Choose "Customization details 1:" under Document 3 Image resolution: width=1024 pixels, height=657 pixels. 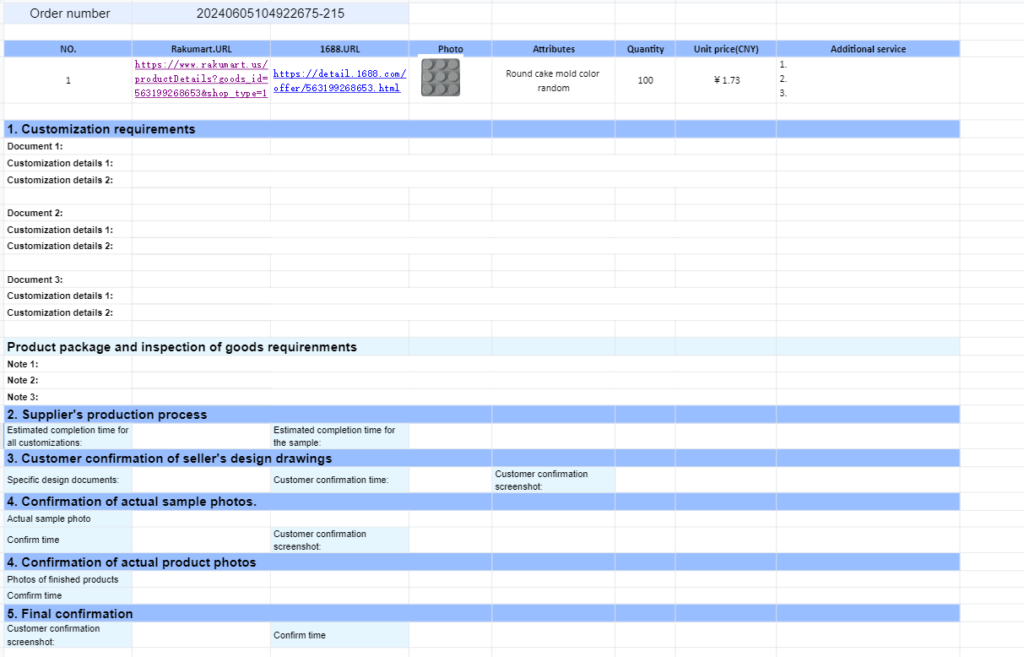pyautogui.click(x=60, y=296)
